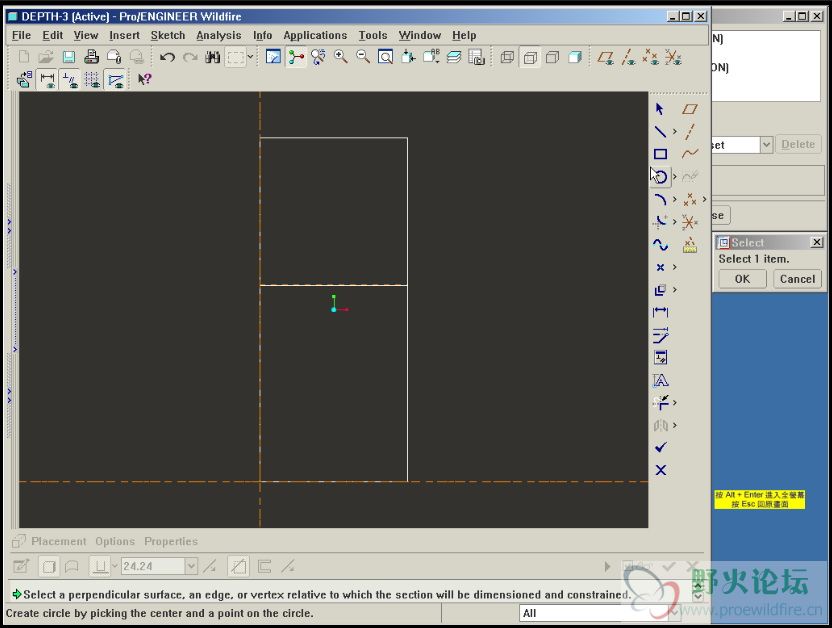Open the depth value 24.24 dropdown
Viewport: 832px width, 628px height.
coord(191,566)
